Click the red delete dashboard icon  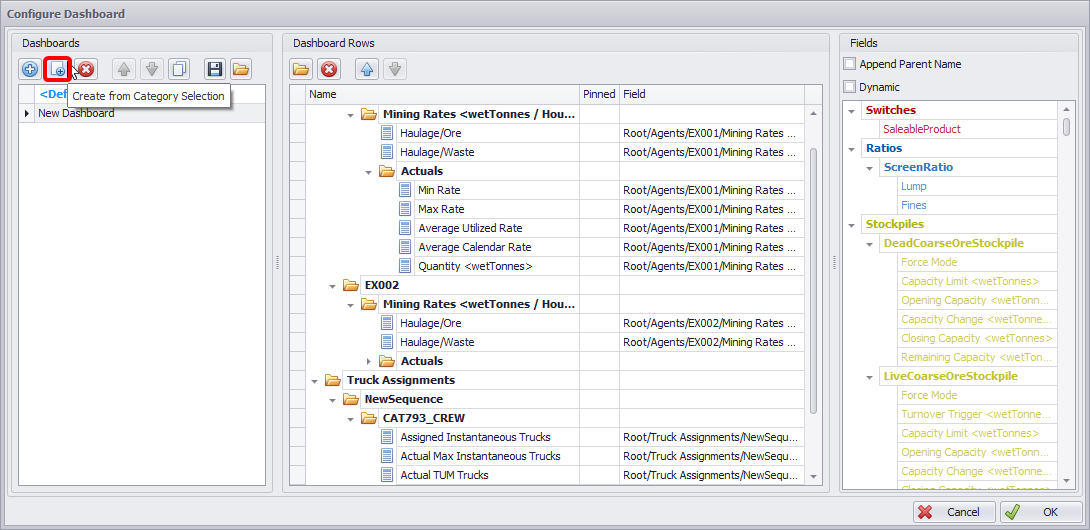86,69
